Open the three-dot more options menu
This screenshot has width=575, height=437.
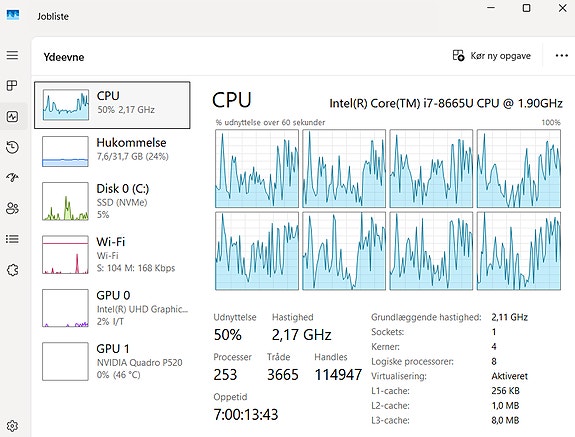pos(561,56)
